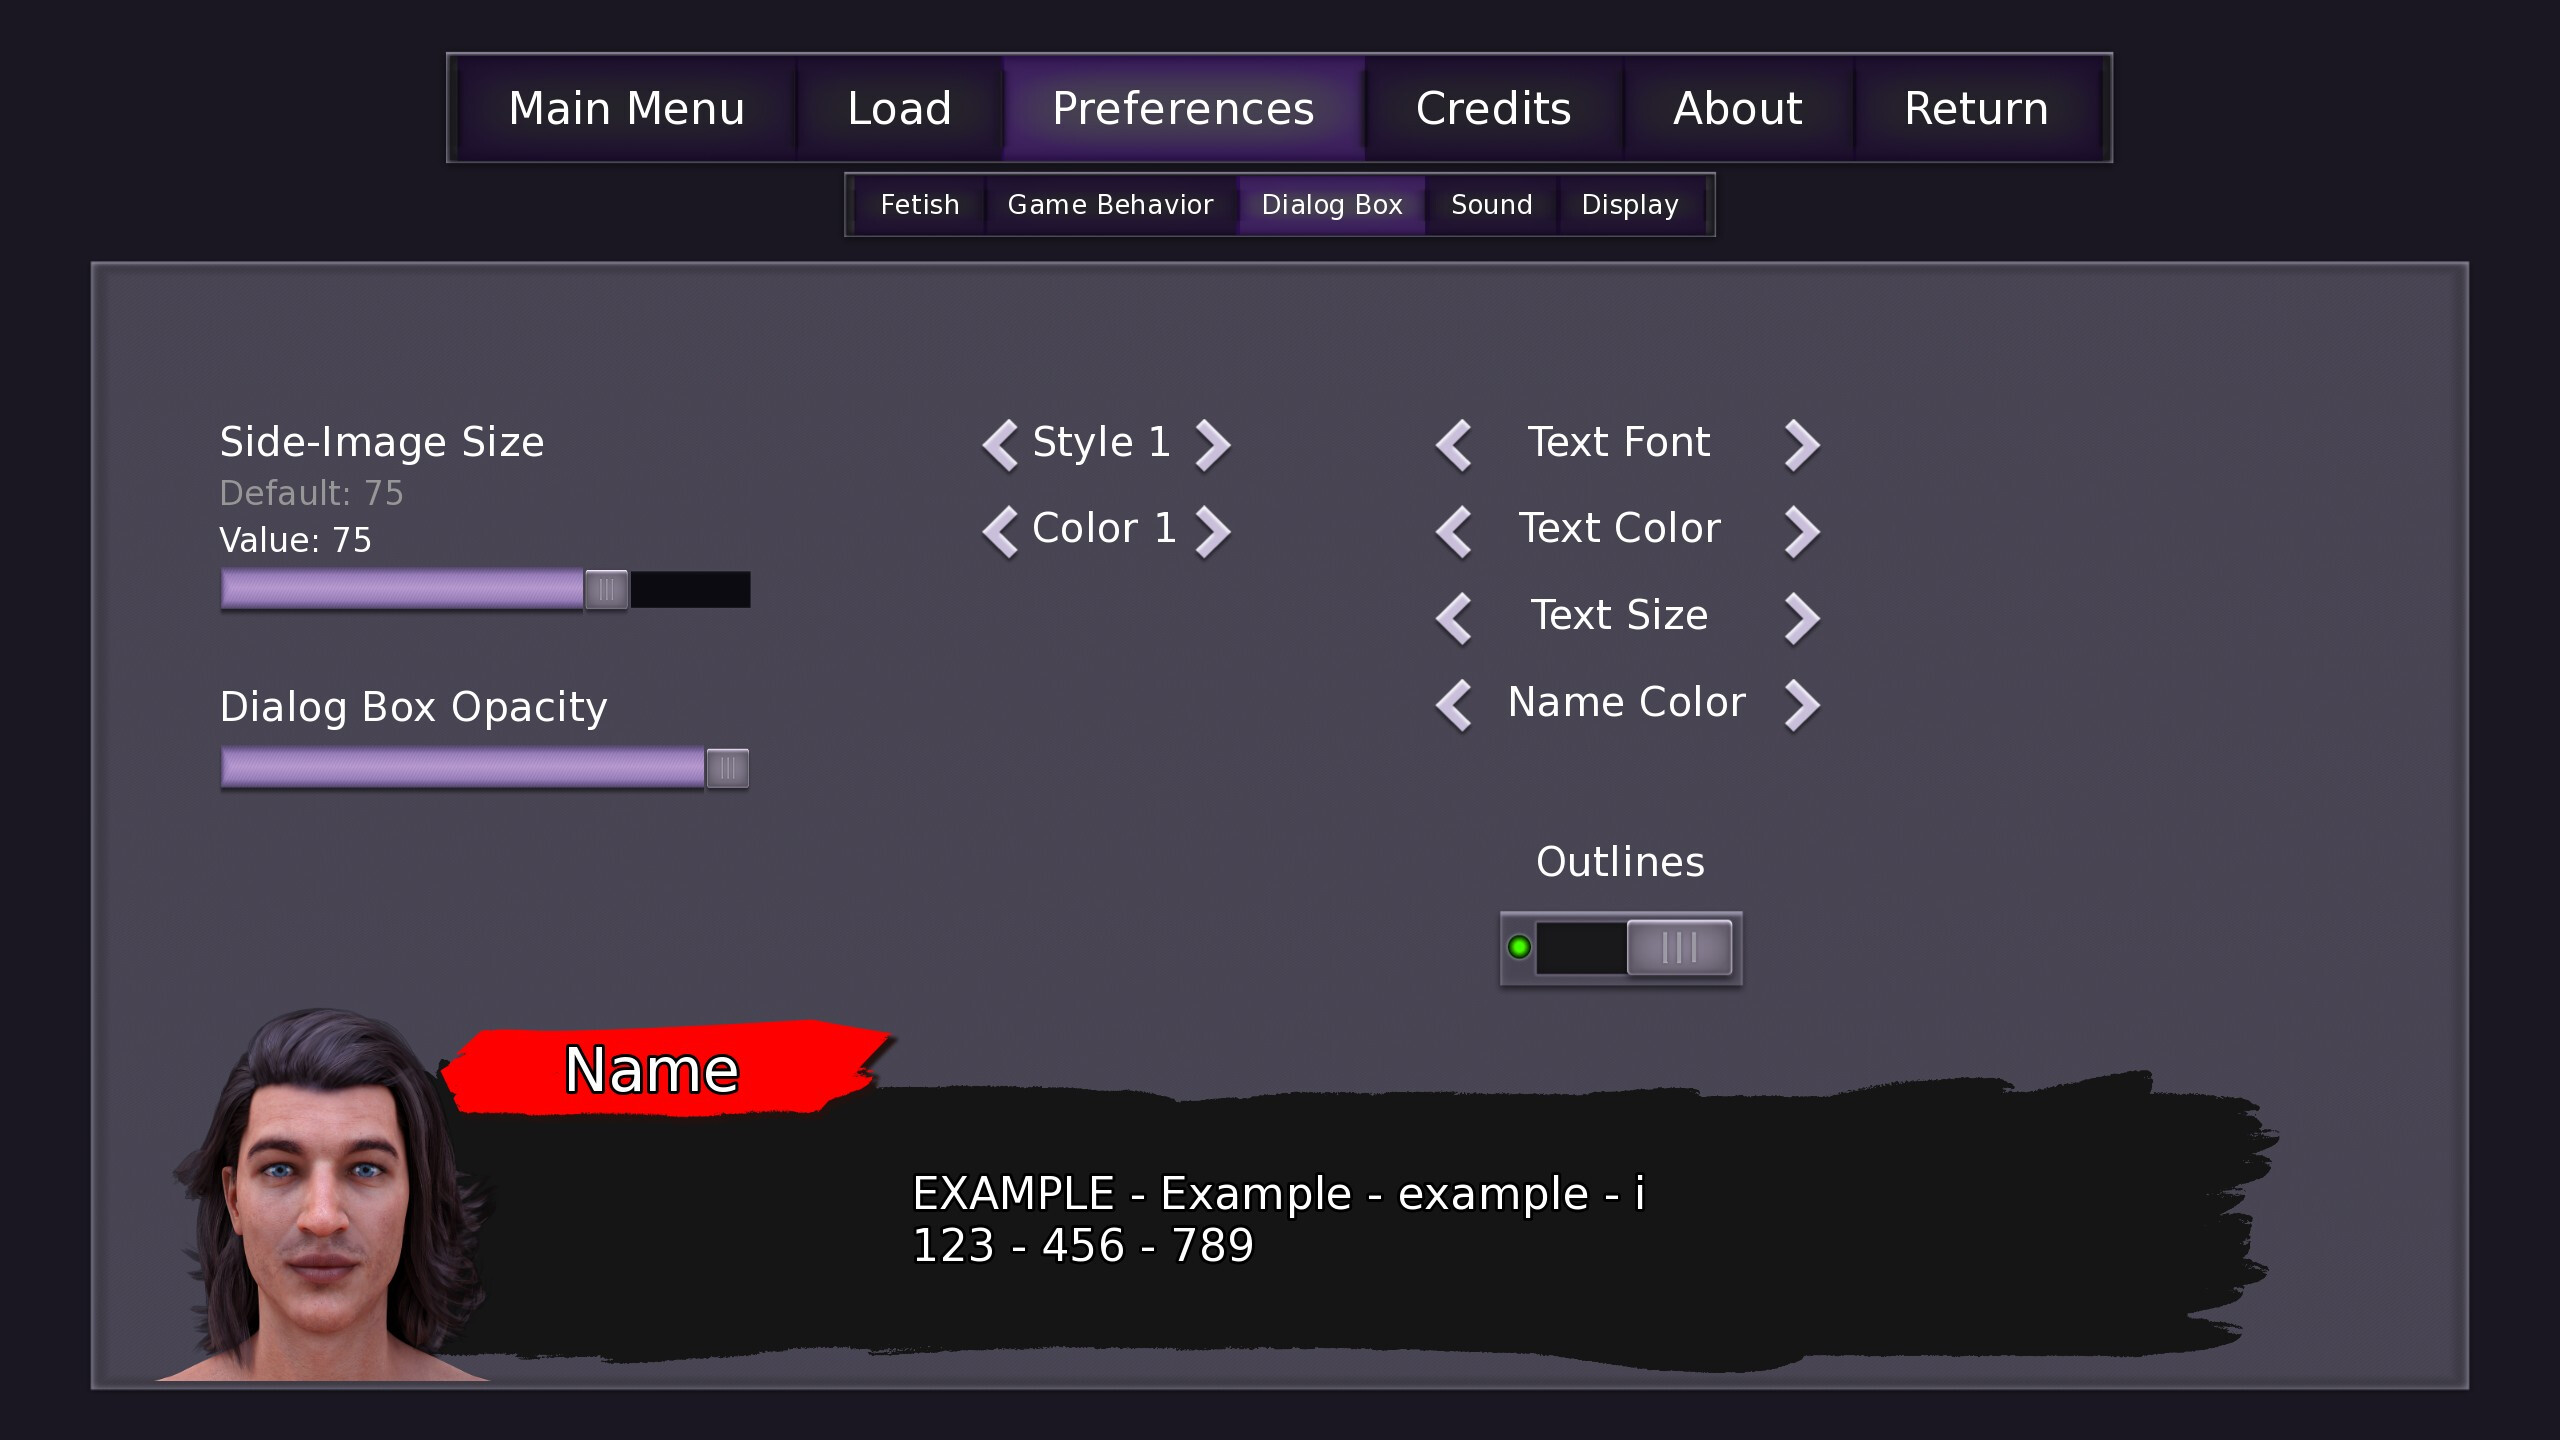This screenshot has width=2560, height=1440.
Task: Switch to the Sound preferences tab
Action: (1491, 202)
